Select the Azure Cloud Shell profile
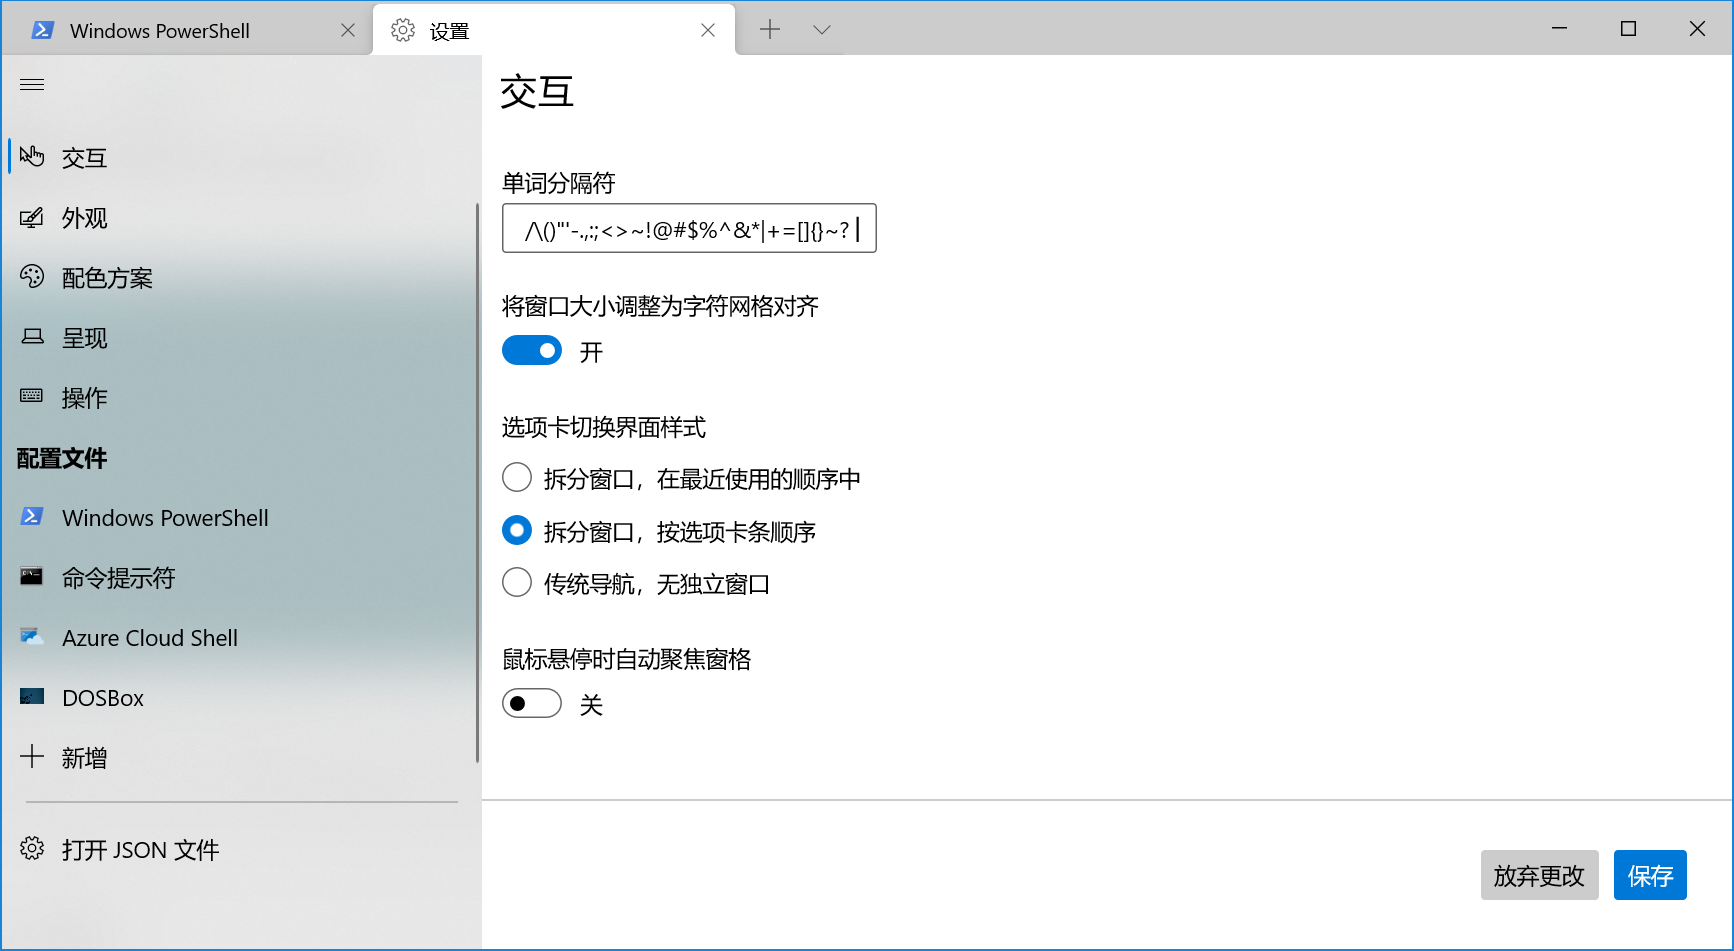Screen dimensions: 1734x951 pos(150,638)
